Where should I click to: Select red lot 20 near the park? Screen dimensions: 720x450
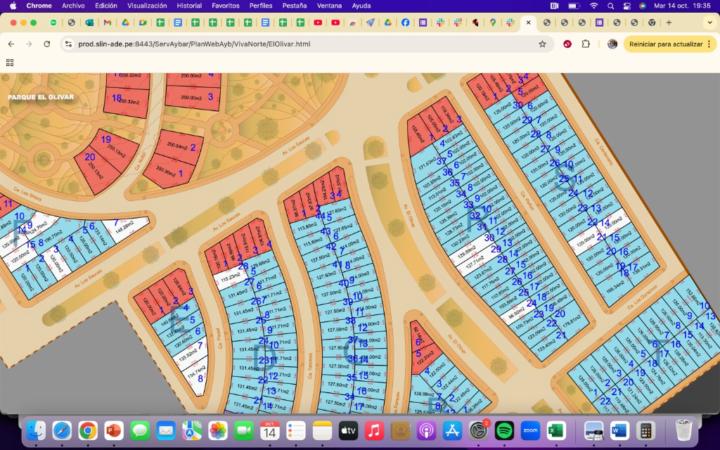[x=94, y=167]
